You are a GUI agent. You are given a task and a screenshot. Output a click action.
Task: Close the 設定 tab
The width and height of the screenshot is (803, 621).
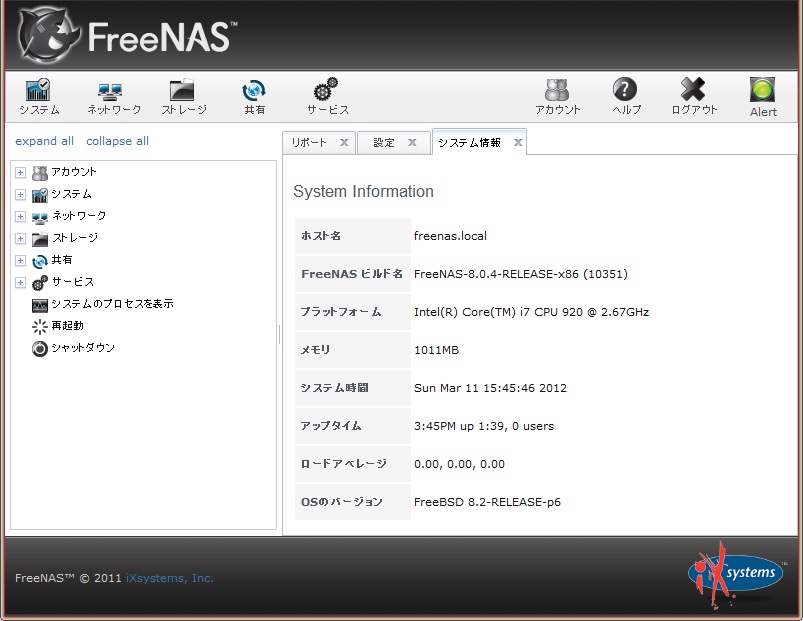(412, 143)
